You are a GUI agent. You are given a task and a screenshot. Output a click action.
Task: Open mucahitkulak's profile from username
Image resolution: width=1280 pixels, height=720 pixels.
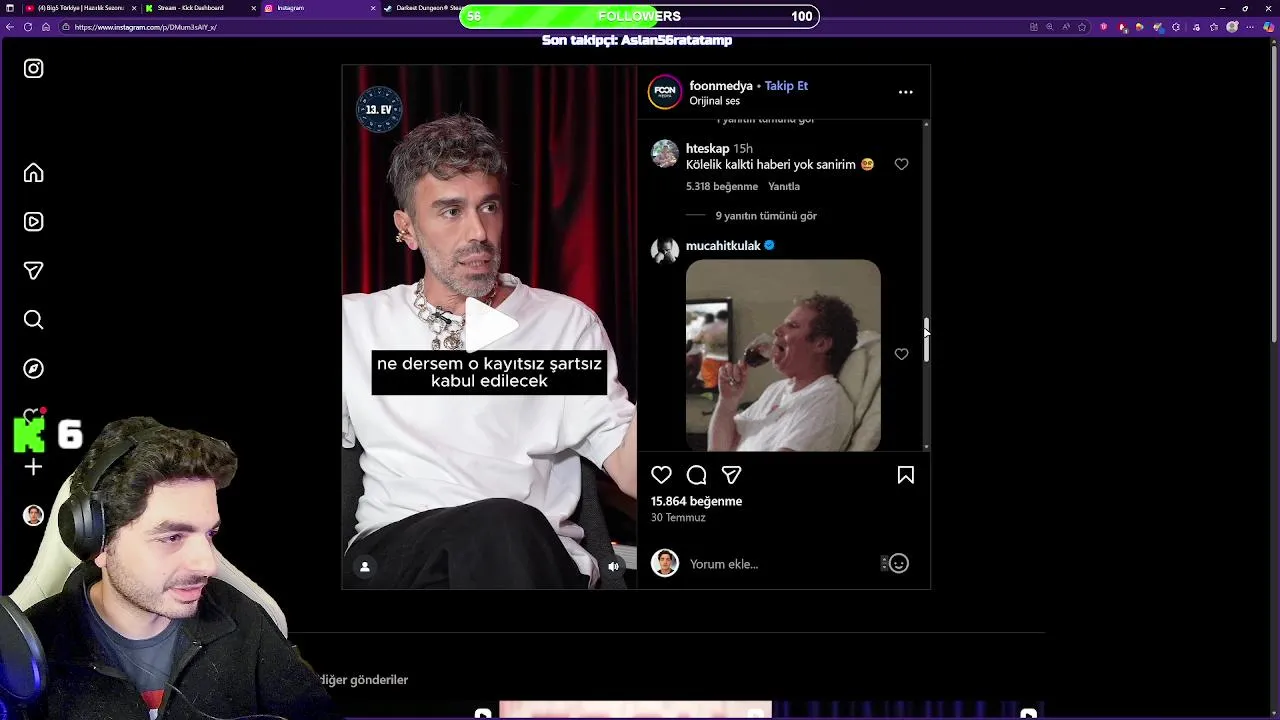click(x=723, y=245)
